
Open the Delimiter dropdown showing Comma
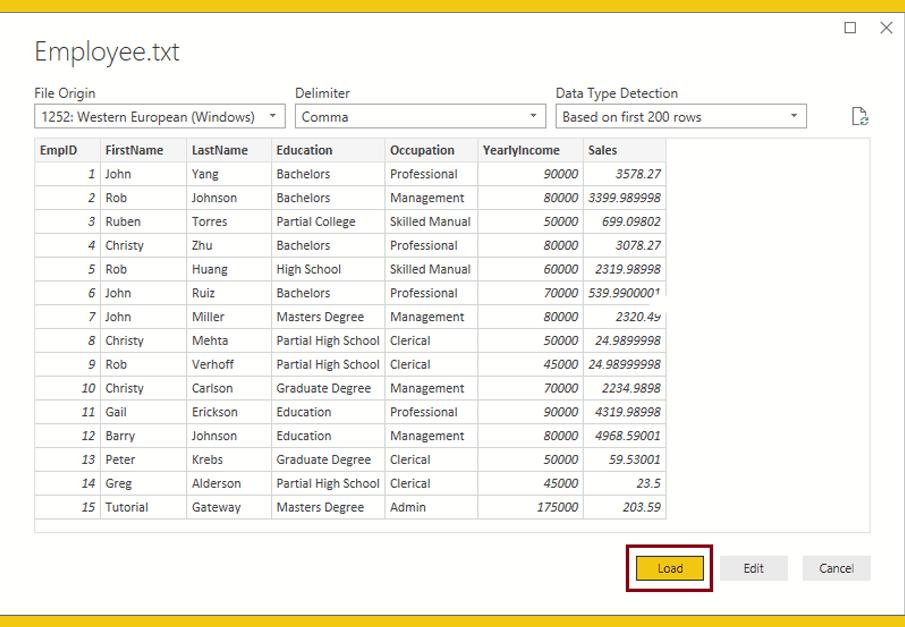point(420,117)
